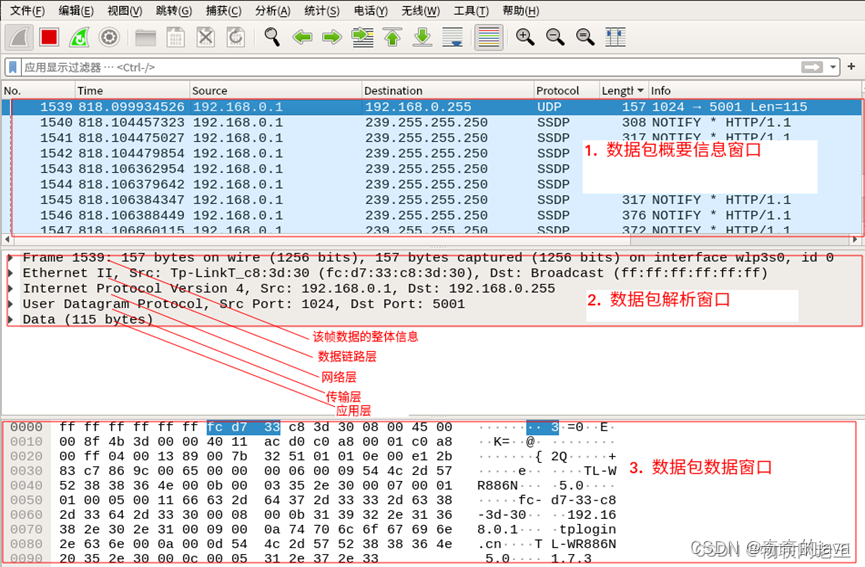Open a capture file with folder icon

(x=146, y=38)
